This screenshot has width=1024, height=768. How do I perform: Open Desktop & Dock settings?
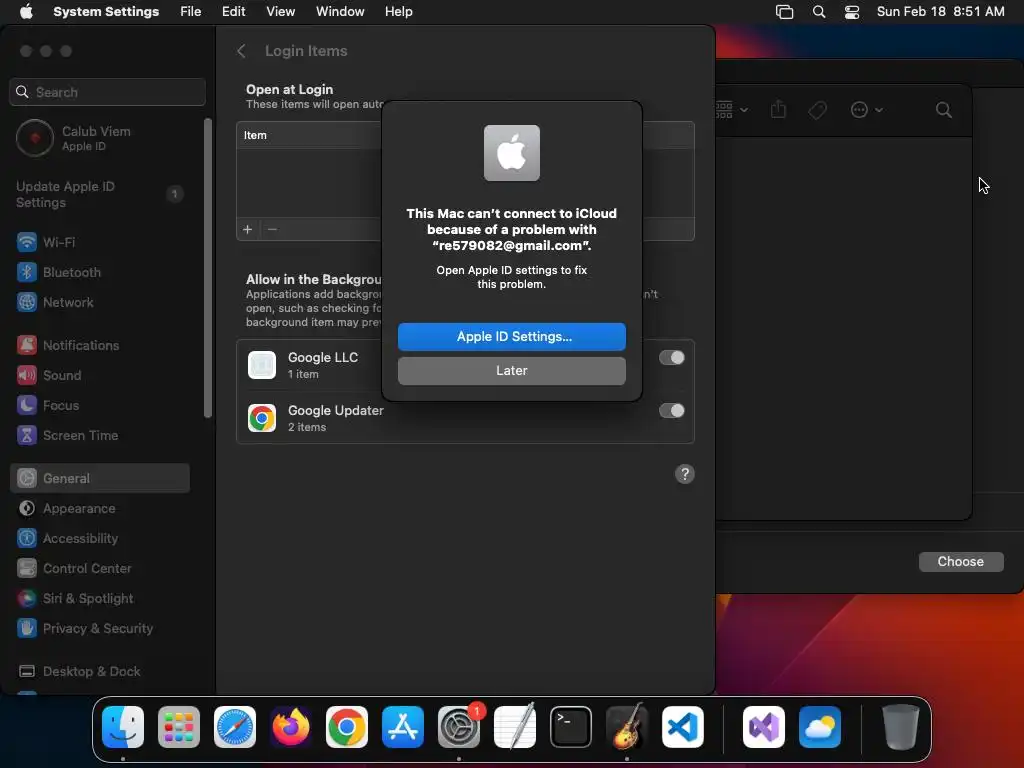point(99,672)
